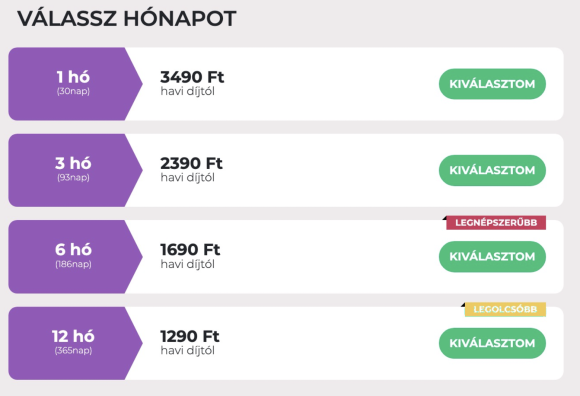Click the red Legnépszerűbb badge
580x396 pixels.
pyautogui.click(x=496, y=223)
